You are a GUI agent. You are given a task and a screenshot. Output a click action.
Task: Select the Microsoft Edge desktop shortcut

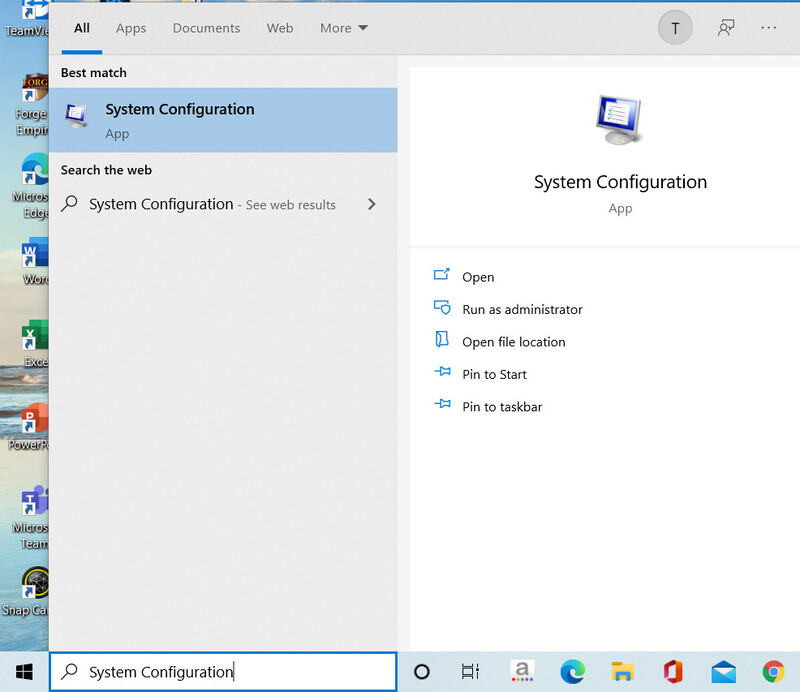tap(31, 186)
